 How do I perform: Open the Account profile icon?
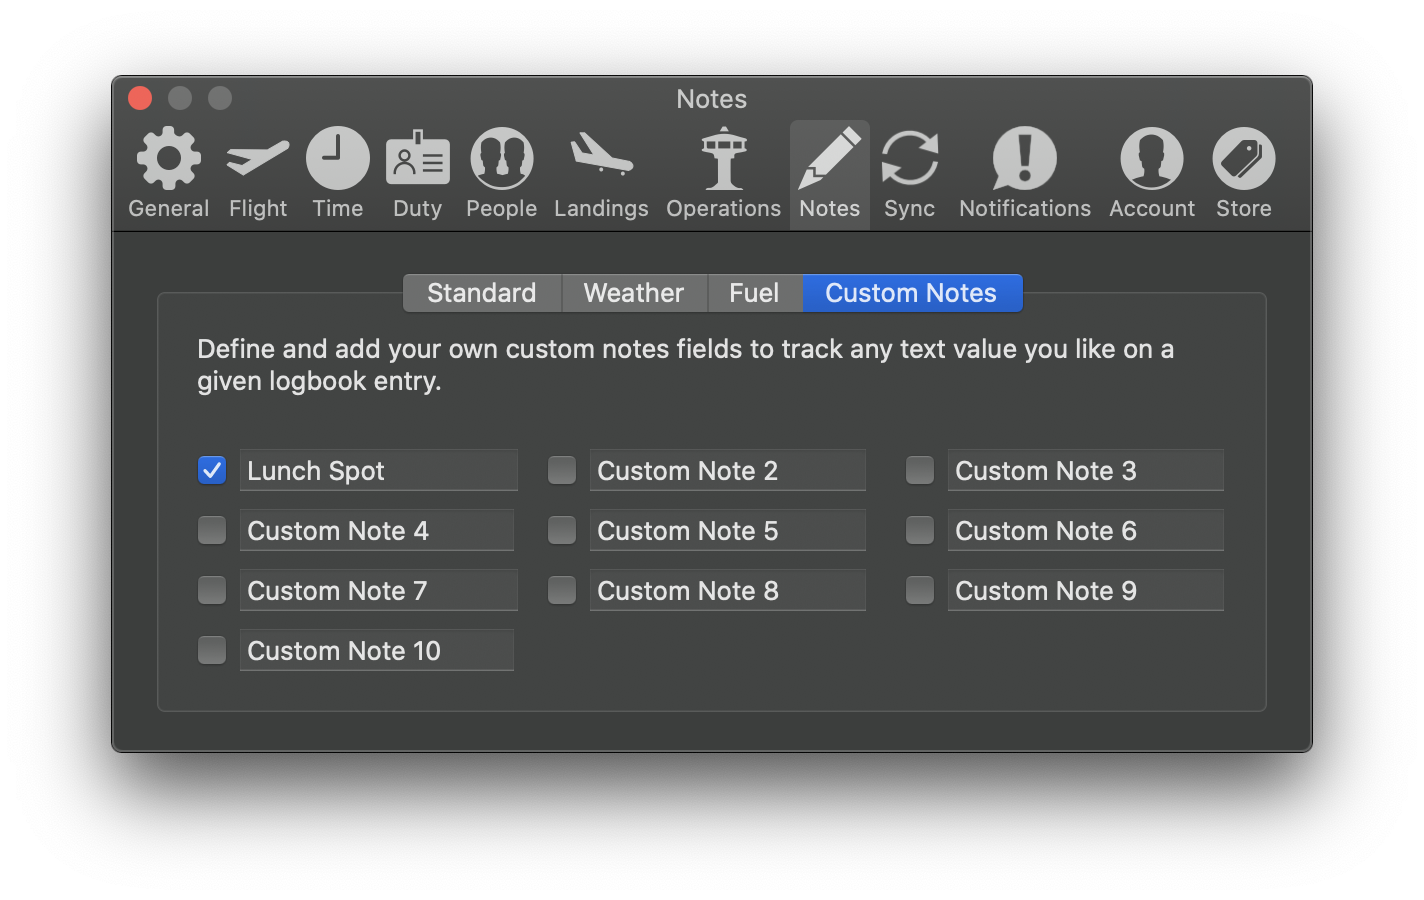pos(1151,158)
